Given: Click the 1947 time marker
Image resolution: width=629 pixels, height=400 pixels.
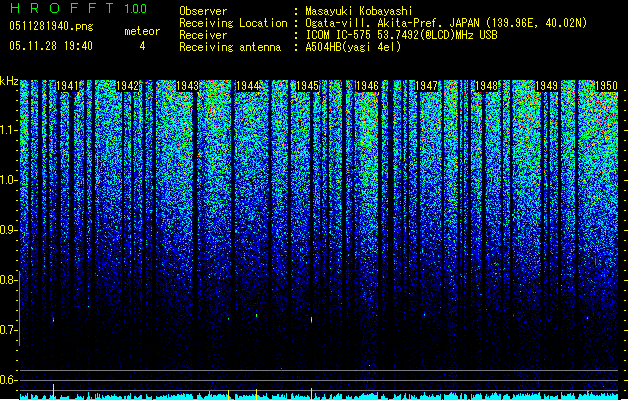Looking at the screenshot, I should [426, 86].
